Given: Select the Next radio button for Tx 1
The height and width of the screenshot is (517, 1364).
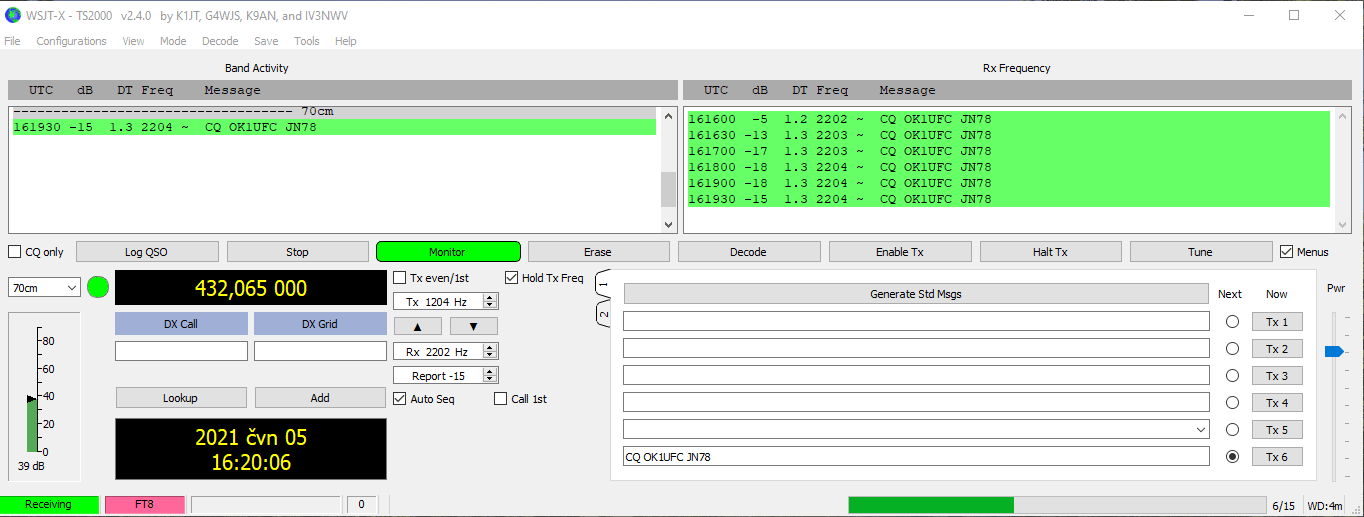Looking at the screenshot, I should pos(1232,322).
